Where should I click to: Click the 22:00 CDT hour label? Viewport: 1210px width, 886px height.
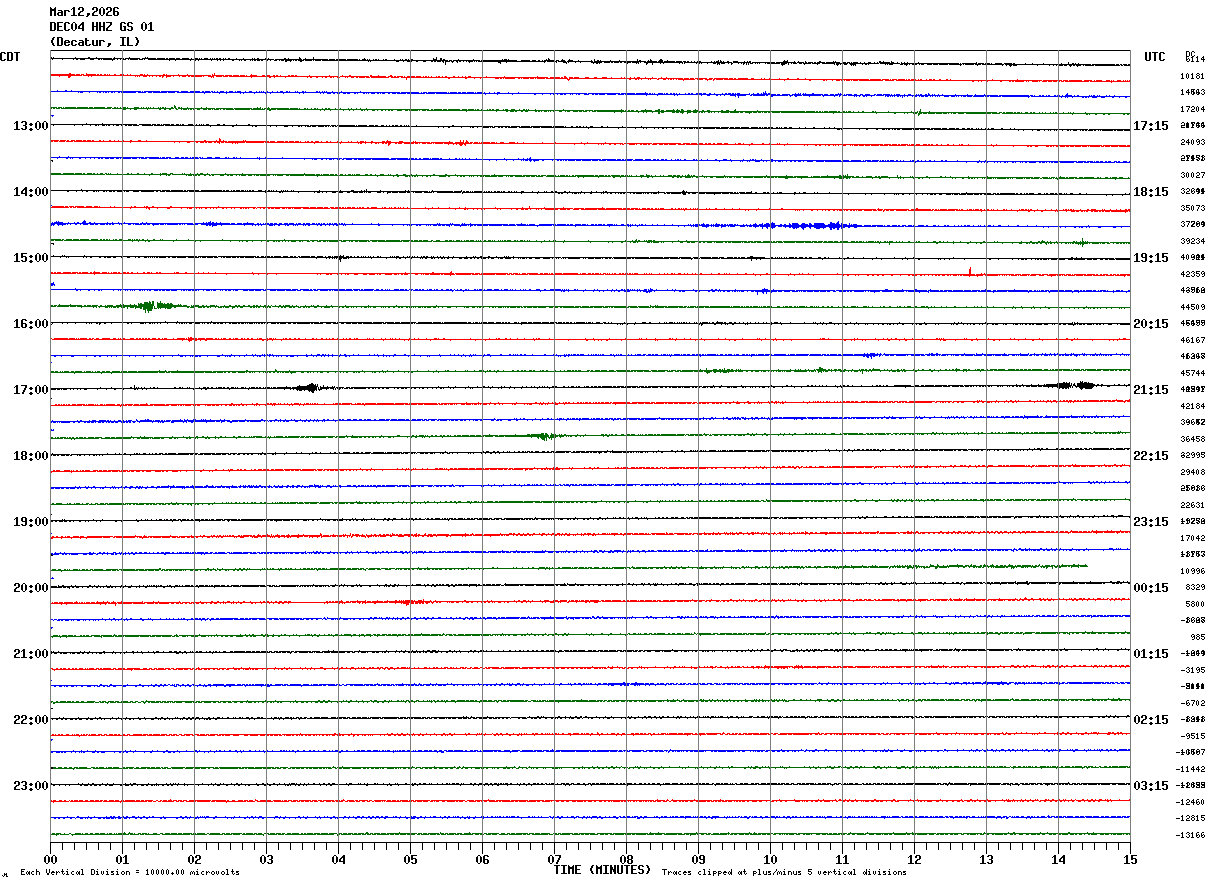pyautogui.click(x=31, y=720)
